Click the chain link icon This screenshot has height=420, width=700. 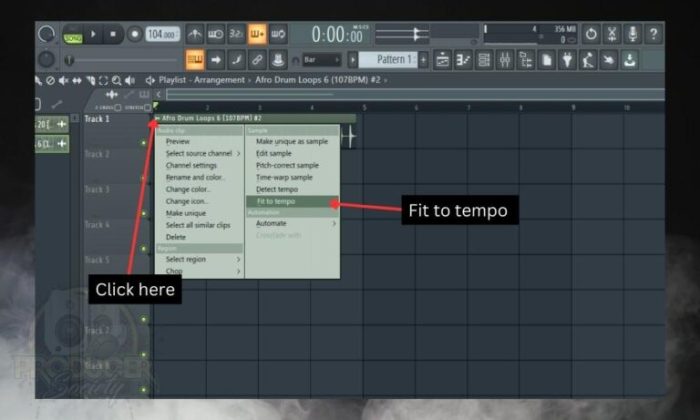(257, 60)
